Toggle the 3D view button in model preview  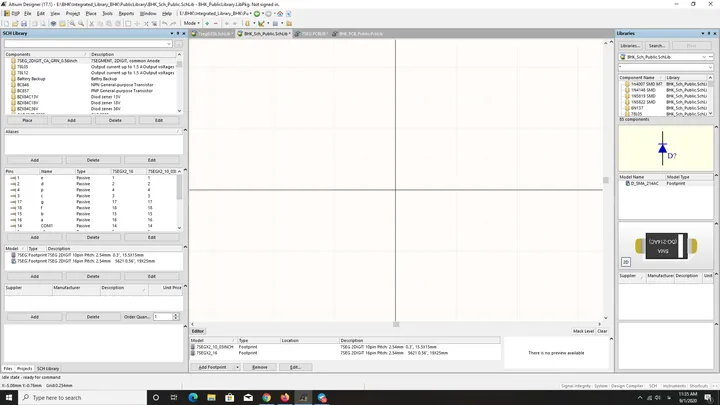[625, 262]
